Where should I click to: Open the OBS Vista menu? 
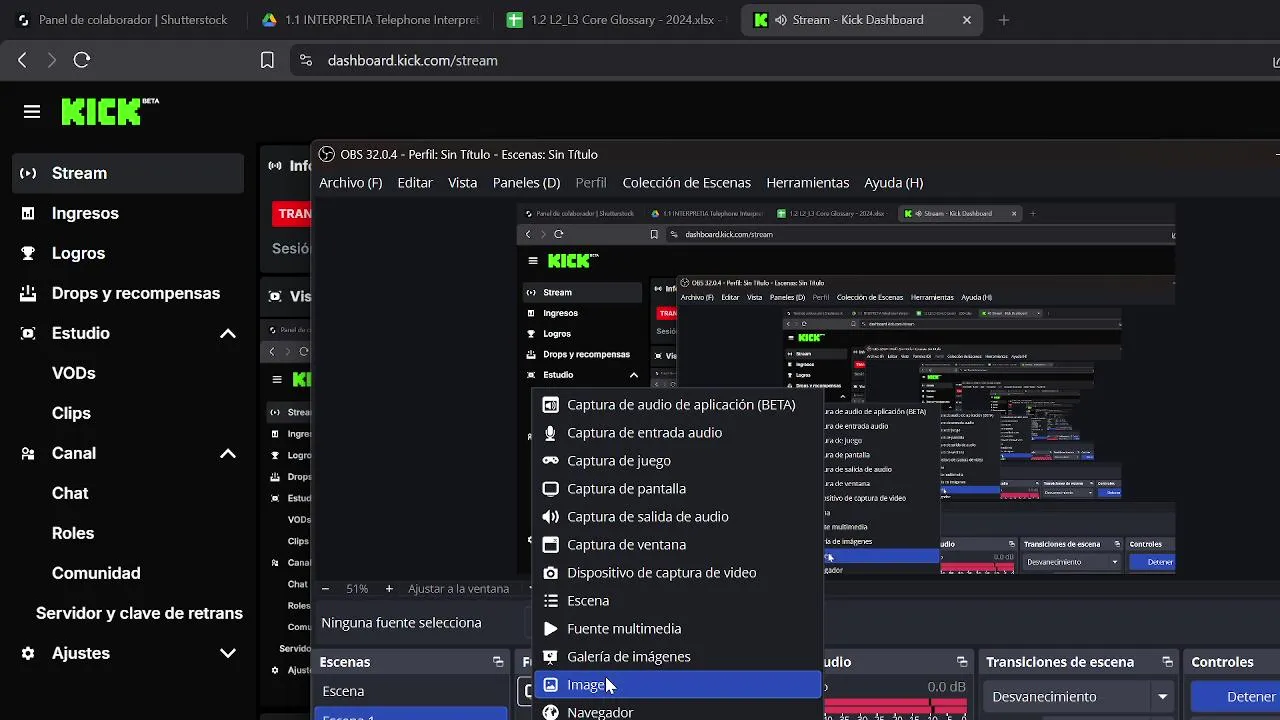(462, 182)
